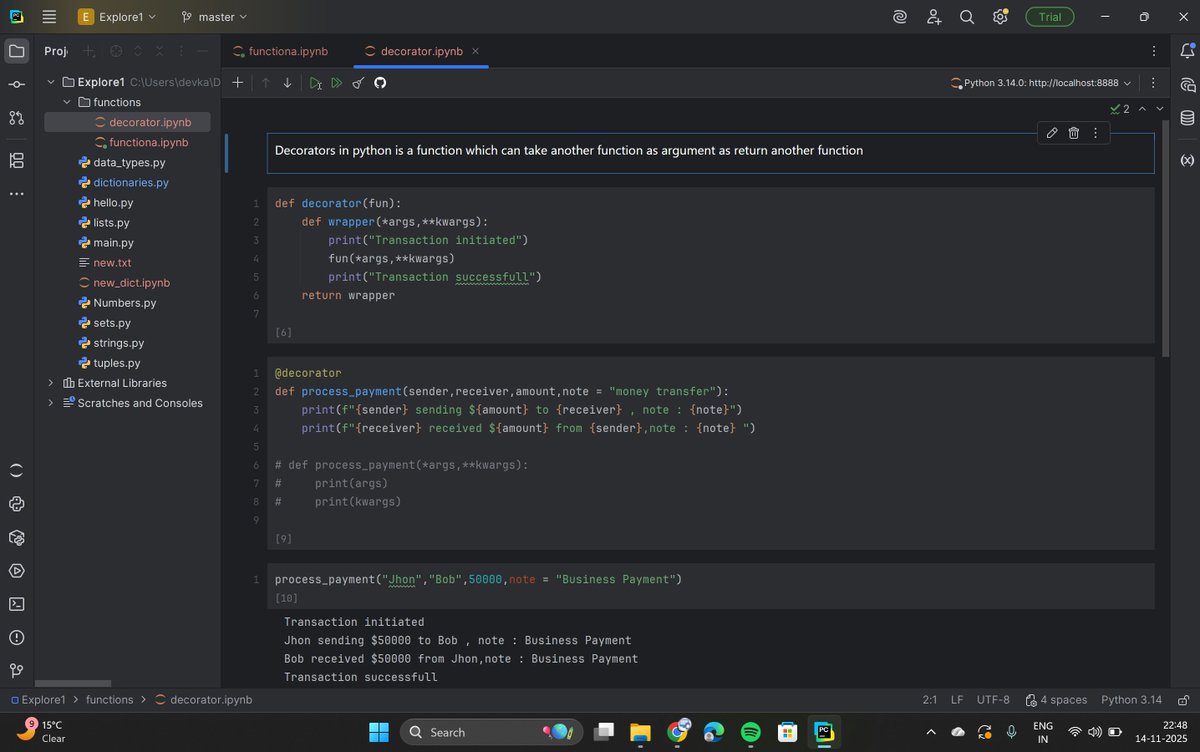Open the Python Packages tool window
The image size is (1200, 752).
click(16, 538)
